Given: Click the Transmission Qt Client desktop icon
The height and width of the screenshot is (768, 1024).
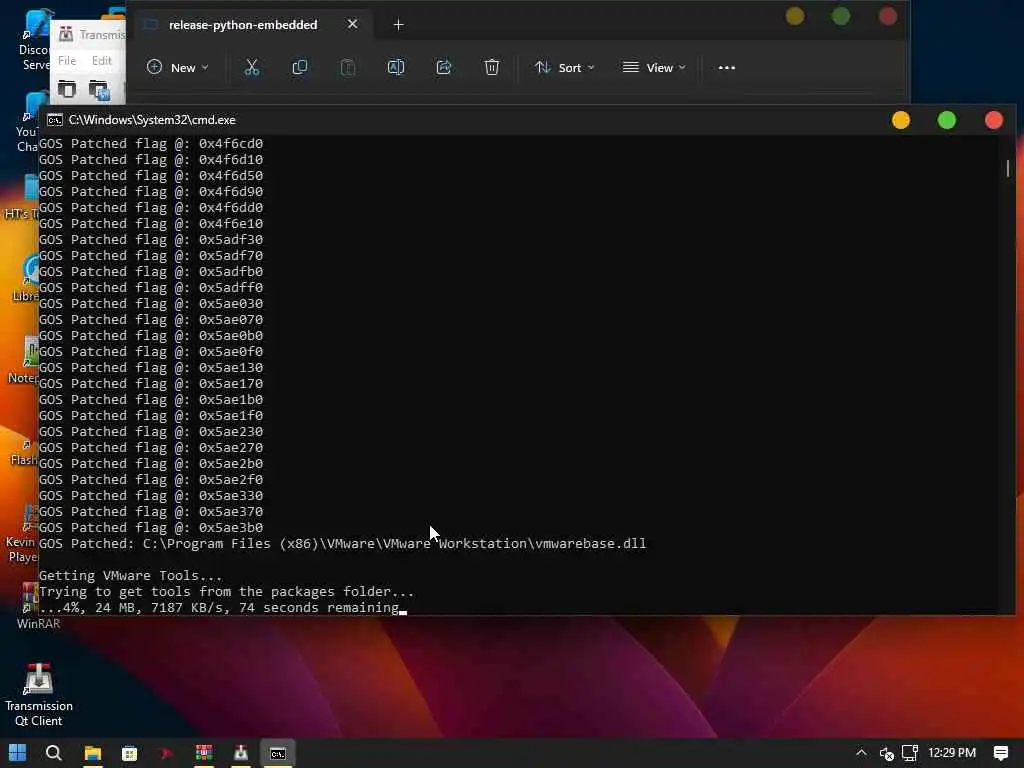Looking at the screenshot, I should tap(39, 695).
